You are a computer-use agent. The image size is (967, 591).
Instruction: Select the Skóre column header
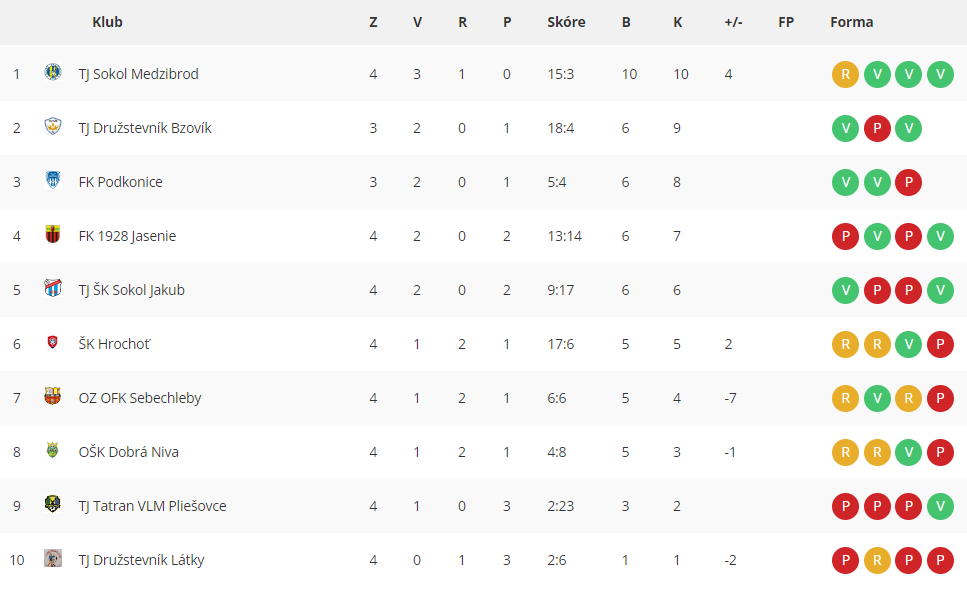point(566,22)
